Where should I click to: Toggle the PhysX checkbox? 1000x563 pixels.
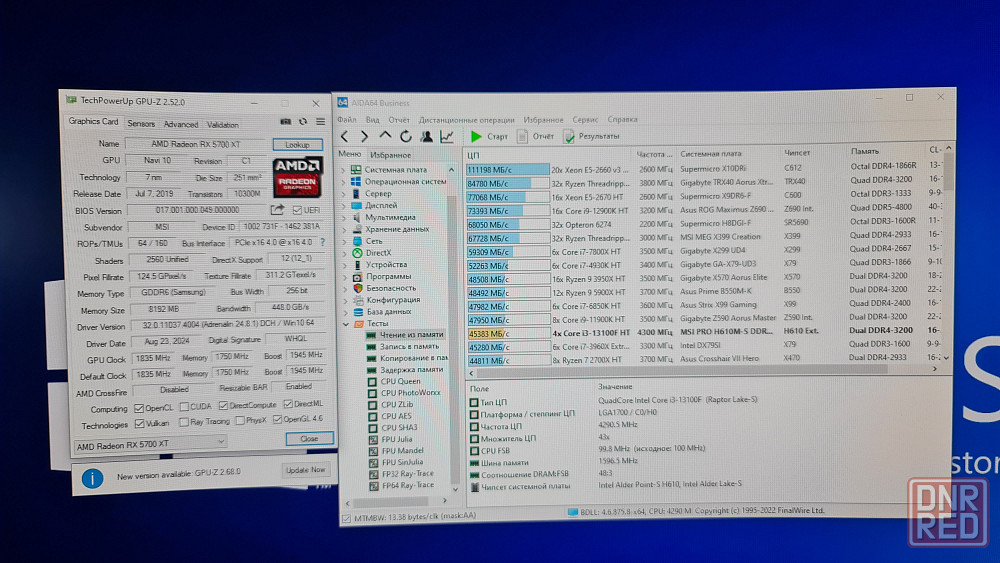click(240, 421)
